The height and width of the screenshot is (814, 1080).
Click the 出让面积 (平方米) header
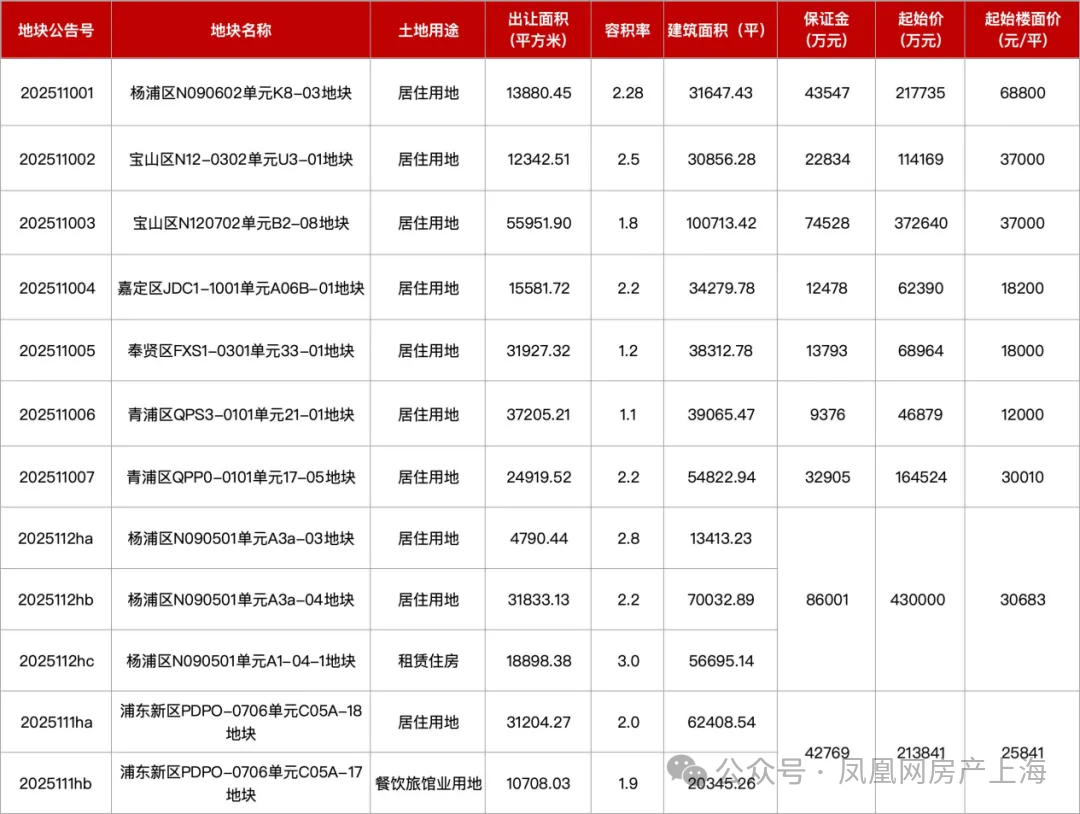539,30
